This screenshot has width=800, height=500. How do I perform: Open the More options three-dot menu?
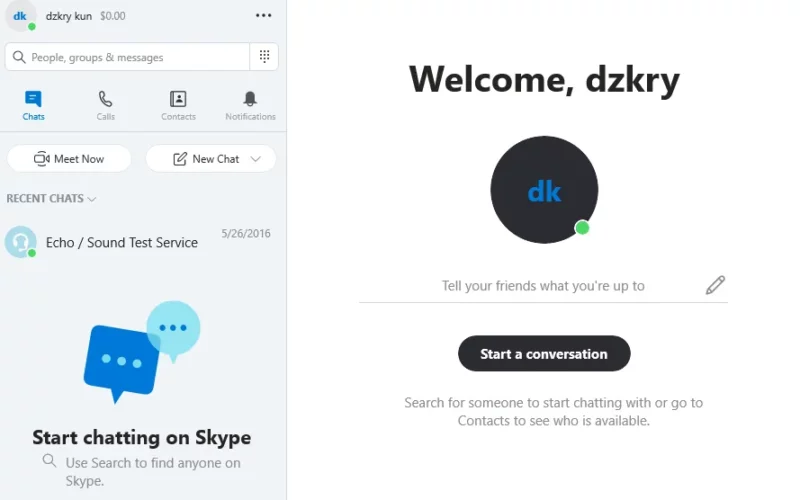263,15
